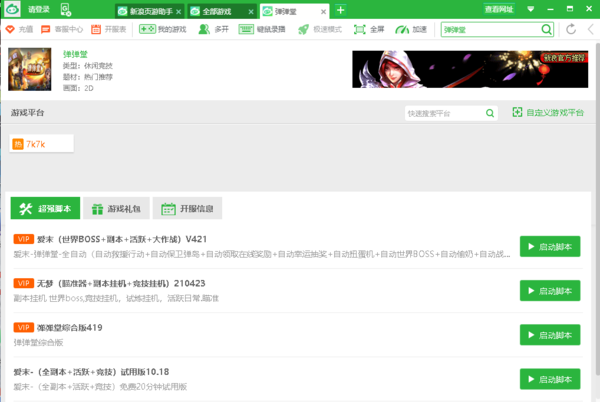Launch script for 弹弹堂综合版419
Viewport: 600px width, 402px height.
pos(550,335)
